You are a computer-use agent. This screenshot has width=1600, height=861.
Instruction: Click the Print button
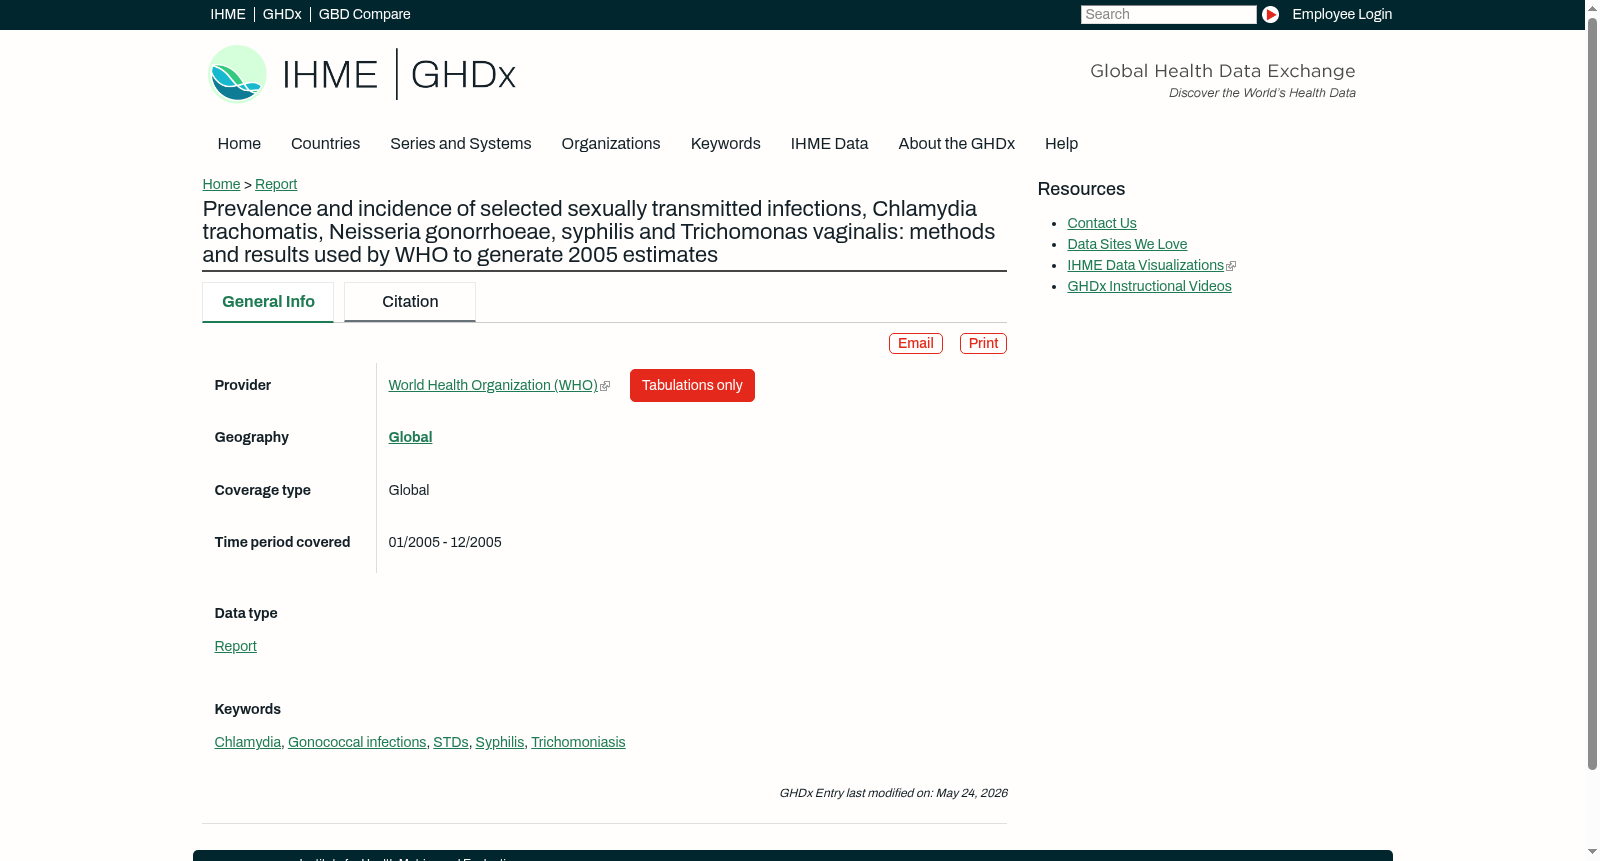pos(983,343)
